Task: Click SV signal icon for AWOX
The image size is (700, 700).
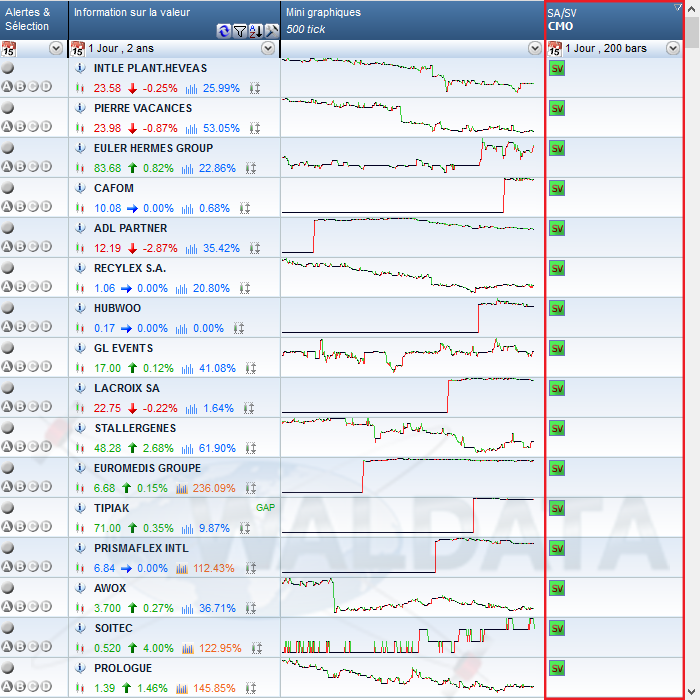Action: pyautogui.click(x=557, y=588)
